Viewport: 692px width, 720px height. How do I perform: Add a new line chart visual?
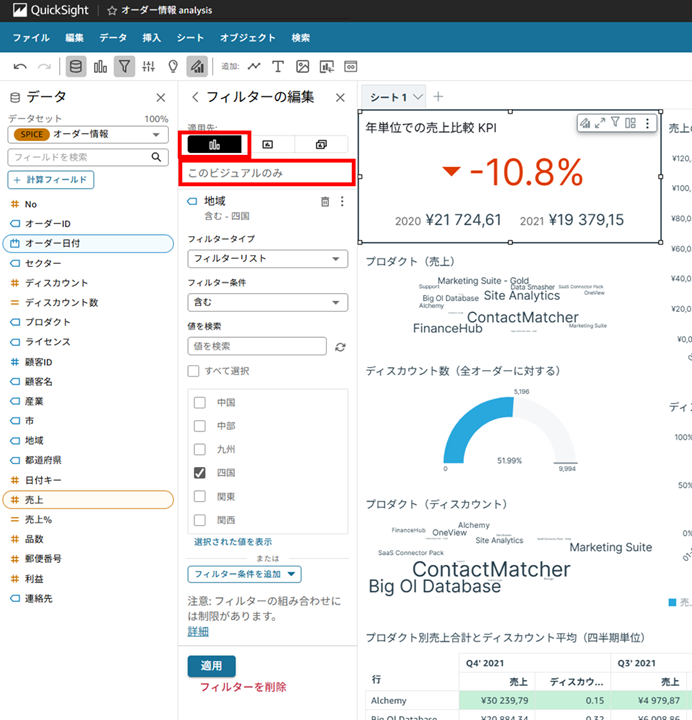click(254, 67)
